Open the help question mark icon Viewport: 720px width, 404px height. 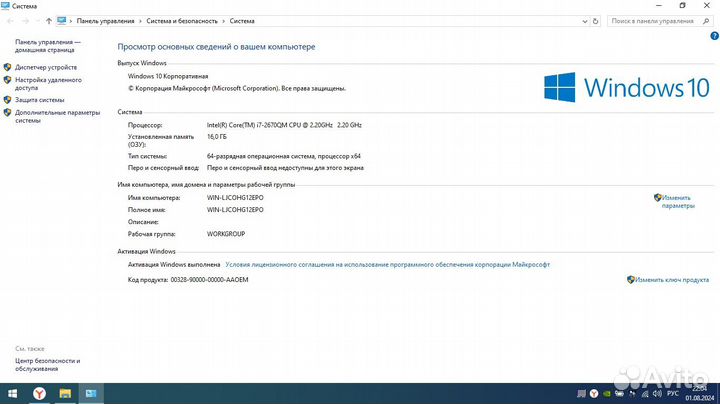[x=714, y=36]
